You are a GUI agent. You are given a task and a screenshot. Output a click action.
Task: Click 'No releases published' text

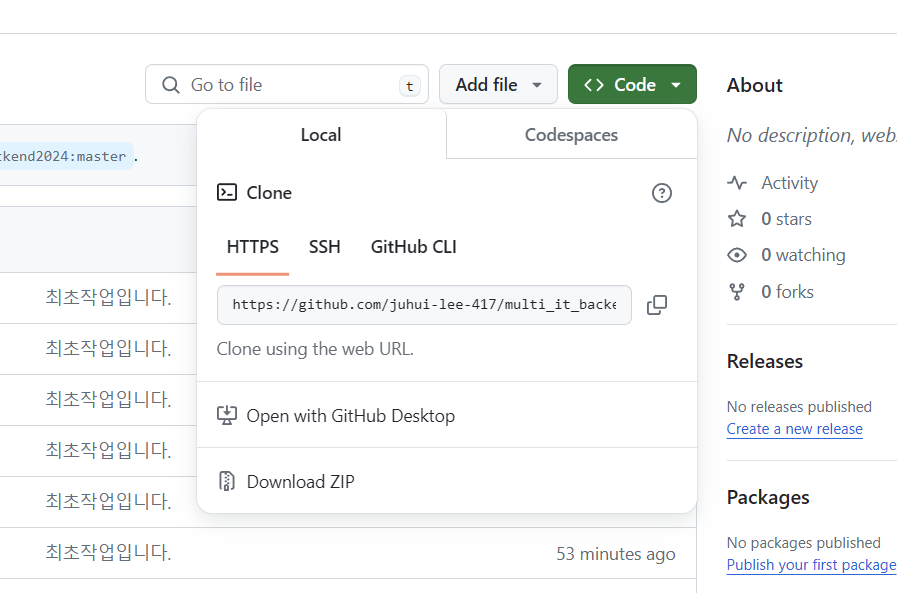coord(799,407)
